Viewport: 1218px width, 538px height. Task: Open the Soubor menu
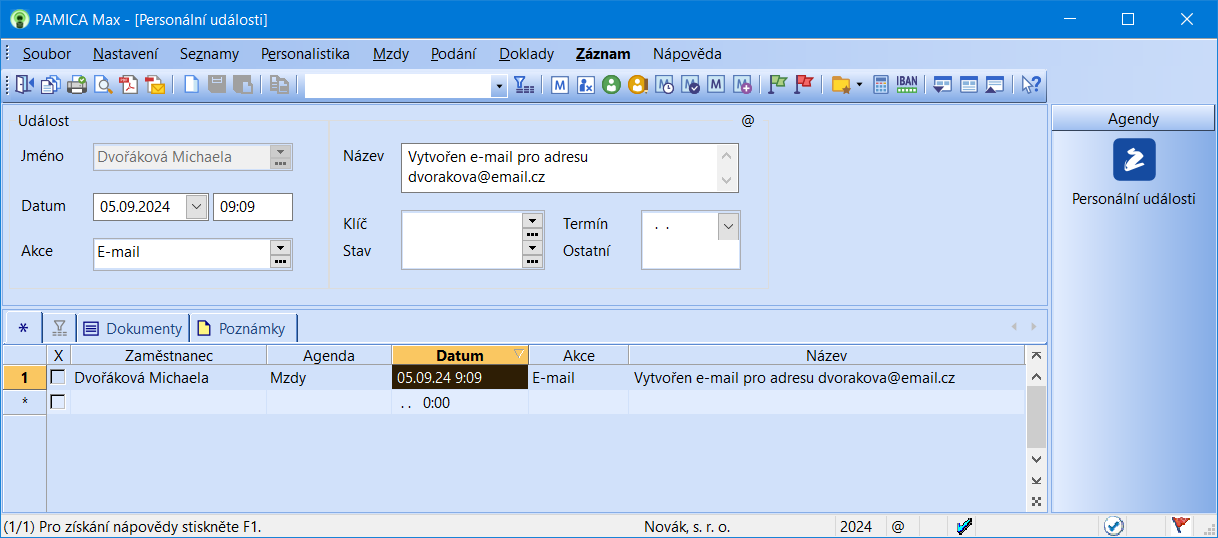[x=47, y=54]
